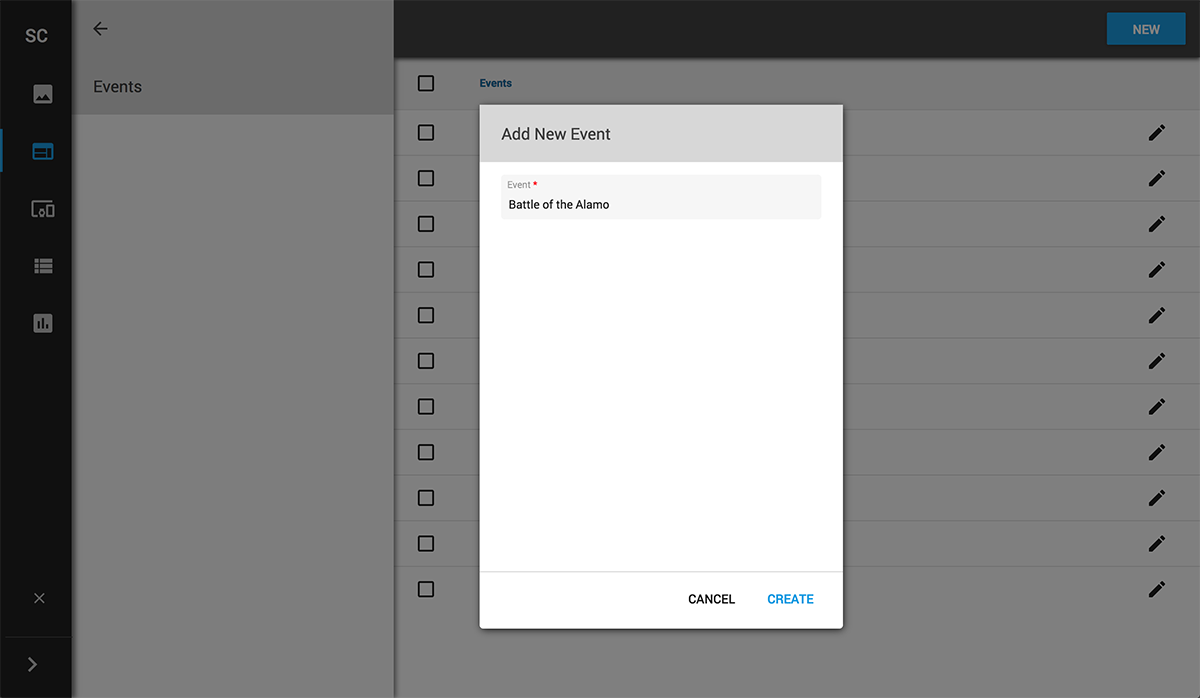The width and height of the screenshot is (1200, 698).
Task: Click the X icon in the sidebar
Action: [x=39, y=598]
